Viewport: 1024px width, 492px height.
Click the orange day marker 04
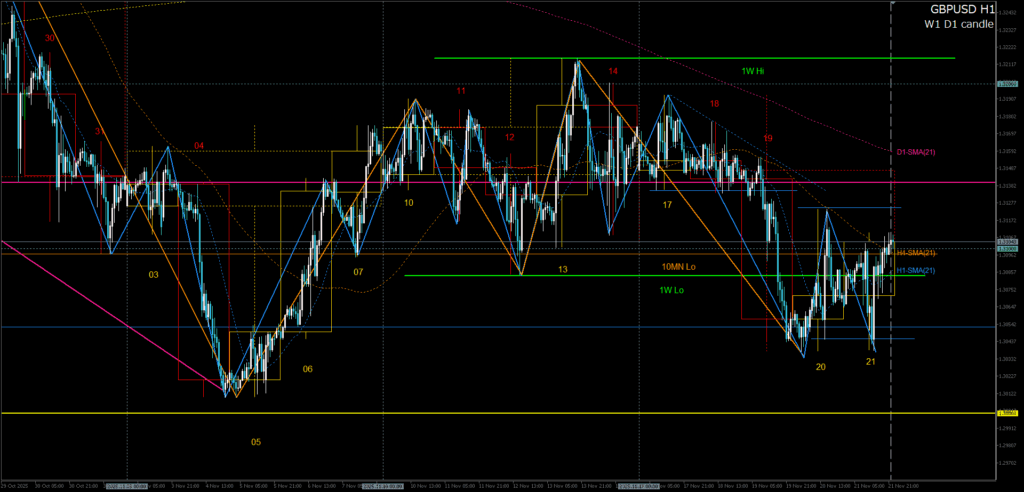pos(199,146)
